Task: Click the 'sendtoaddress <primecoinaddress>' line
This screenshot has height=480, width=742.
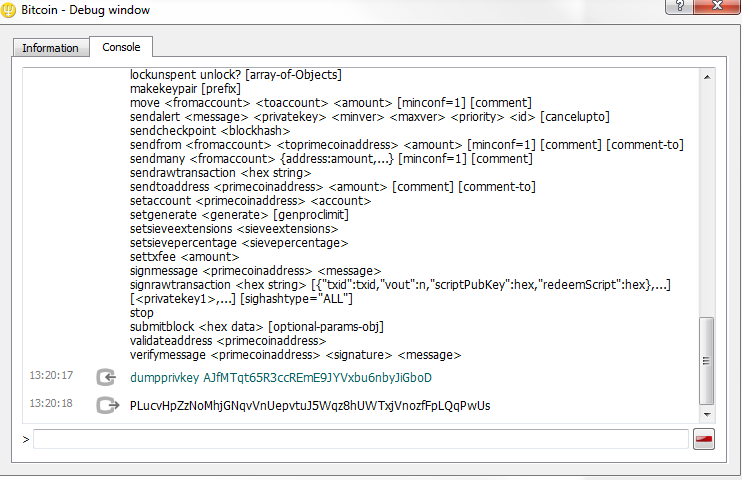Action: [x=333, y=187]
